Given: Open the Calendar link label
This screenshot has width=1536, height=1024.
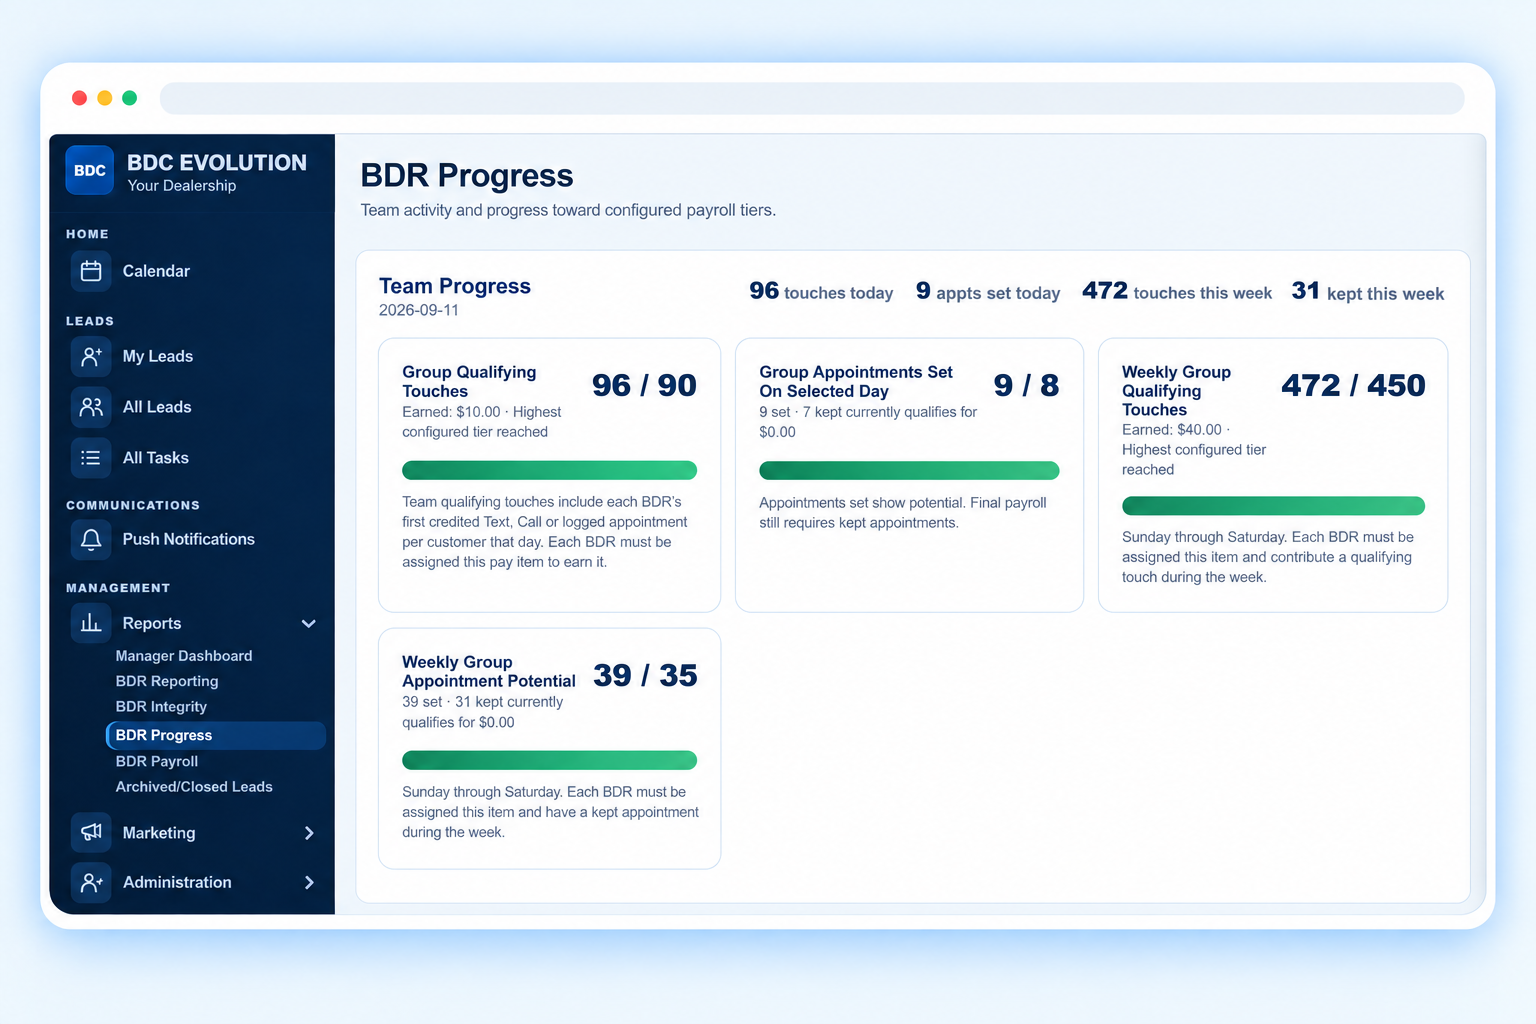Looking at the screenshot, I should (156, 271).
